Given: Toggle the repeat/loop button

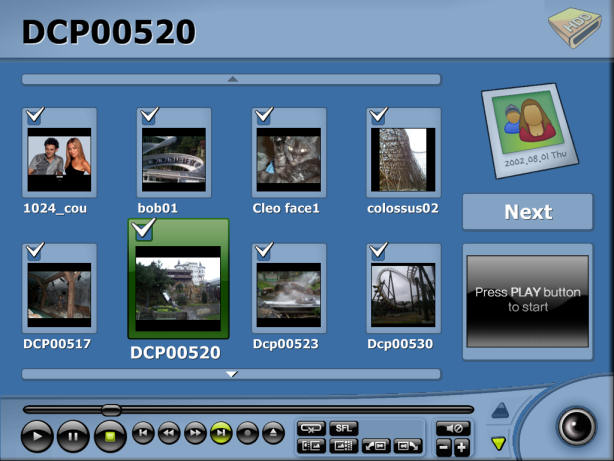Looking at the screenshot, I should pos(311,428).
